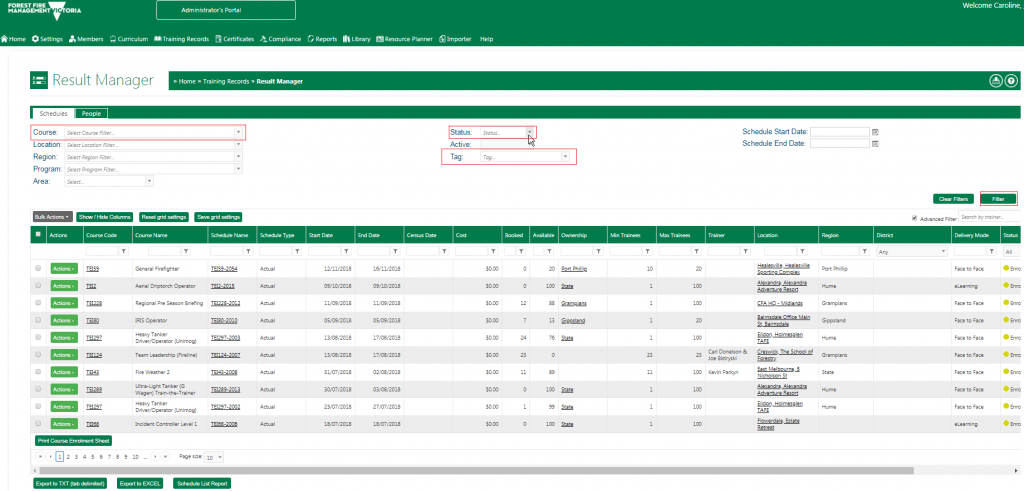Open the Schedule End Date calendar picker
The width and height of the screenshot is (1024, 491).
point(875,144)
